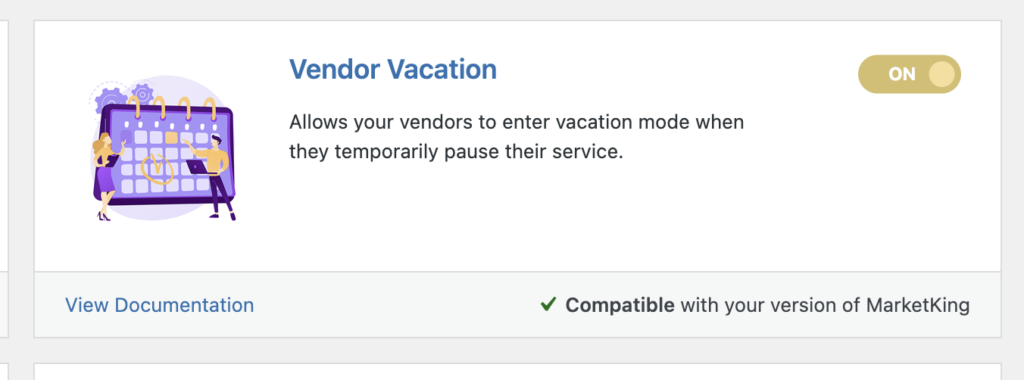
Task: Click the Vendor Vacation title
Action: pos(393,69)
